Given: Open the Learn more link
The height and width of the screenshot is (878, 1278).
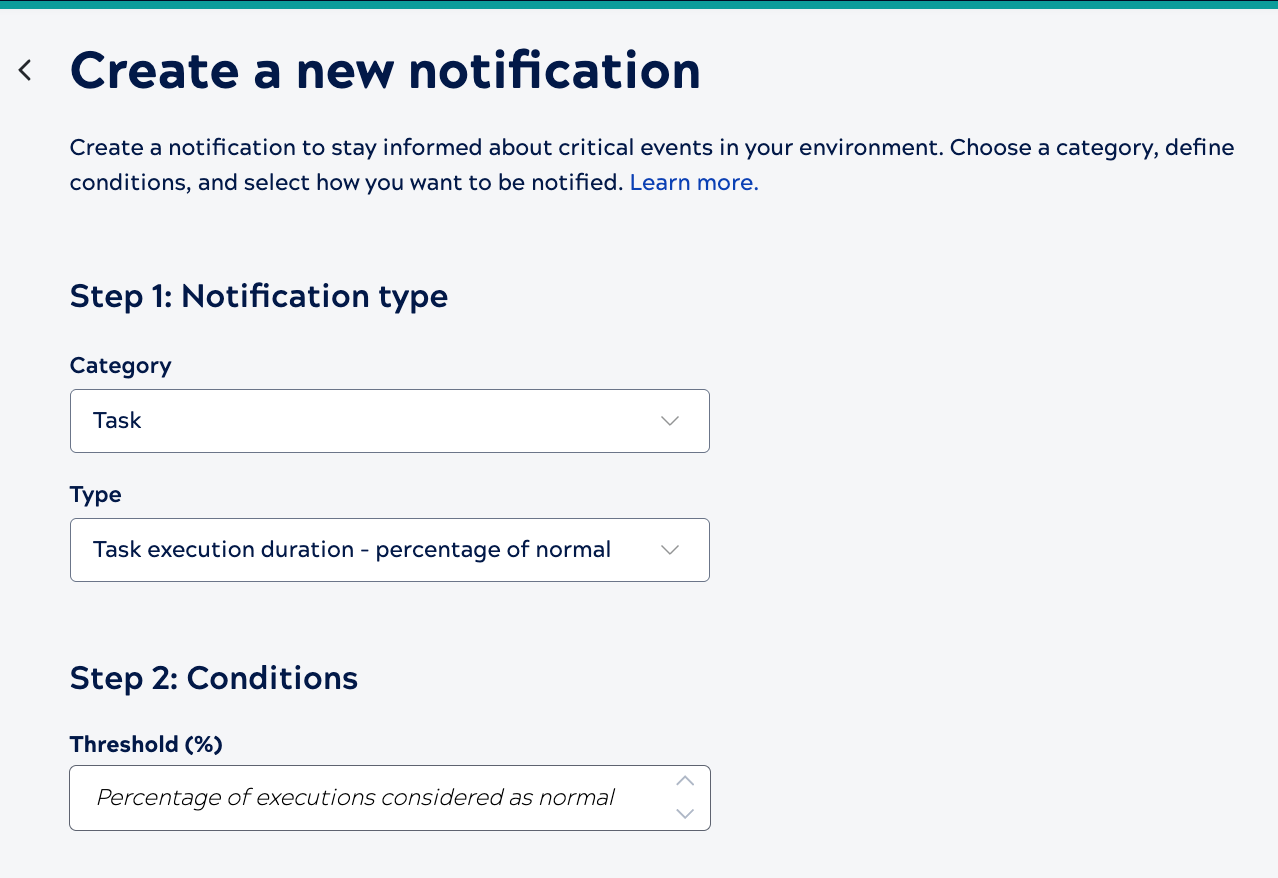Looking at the screenshot, I should coord(692,182).
